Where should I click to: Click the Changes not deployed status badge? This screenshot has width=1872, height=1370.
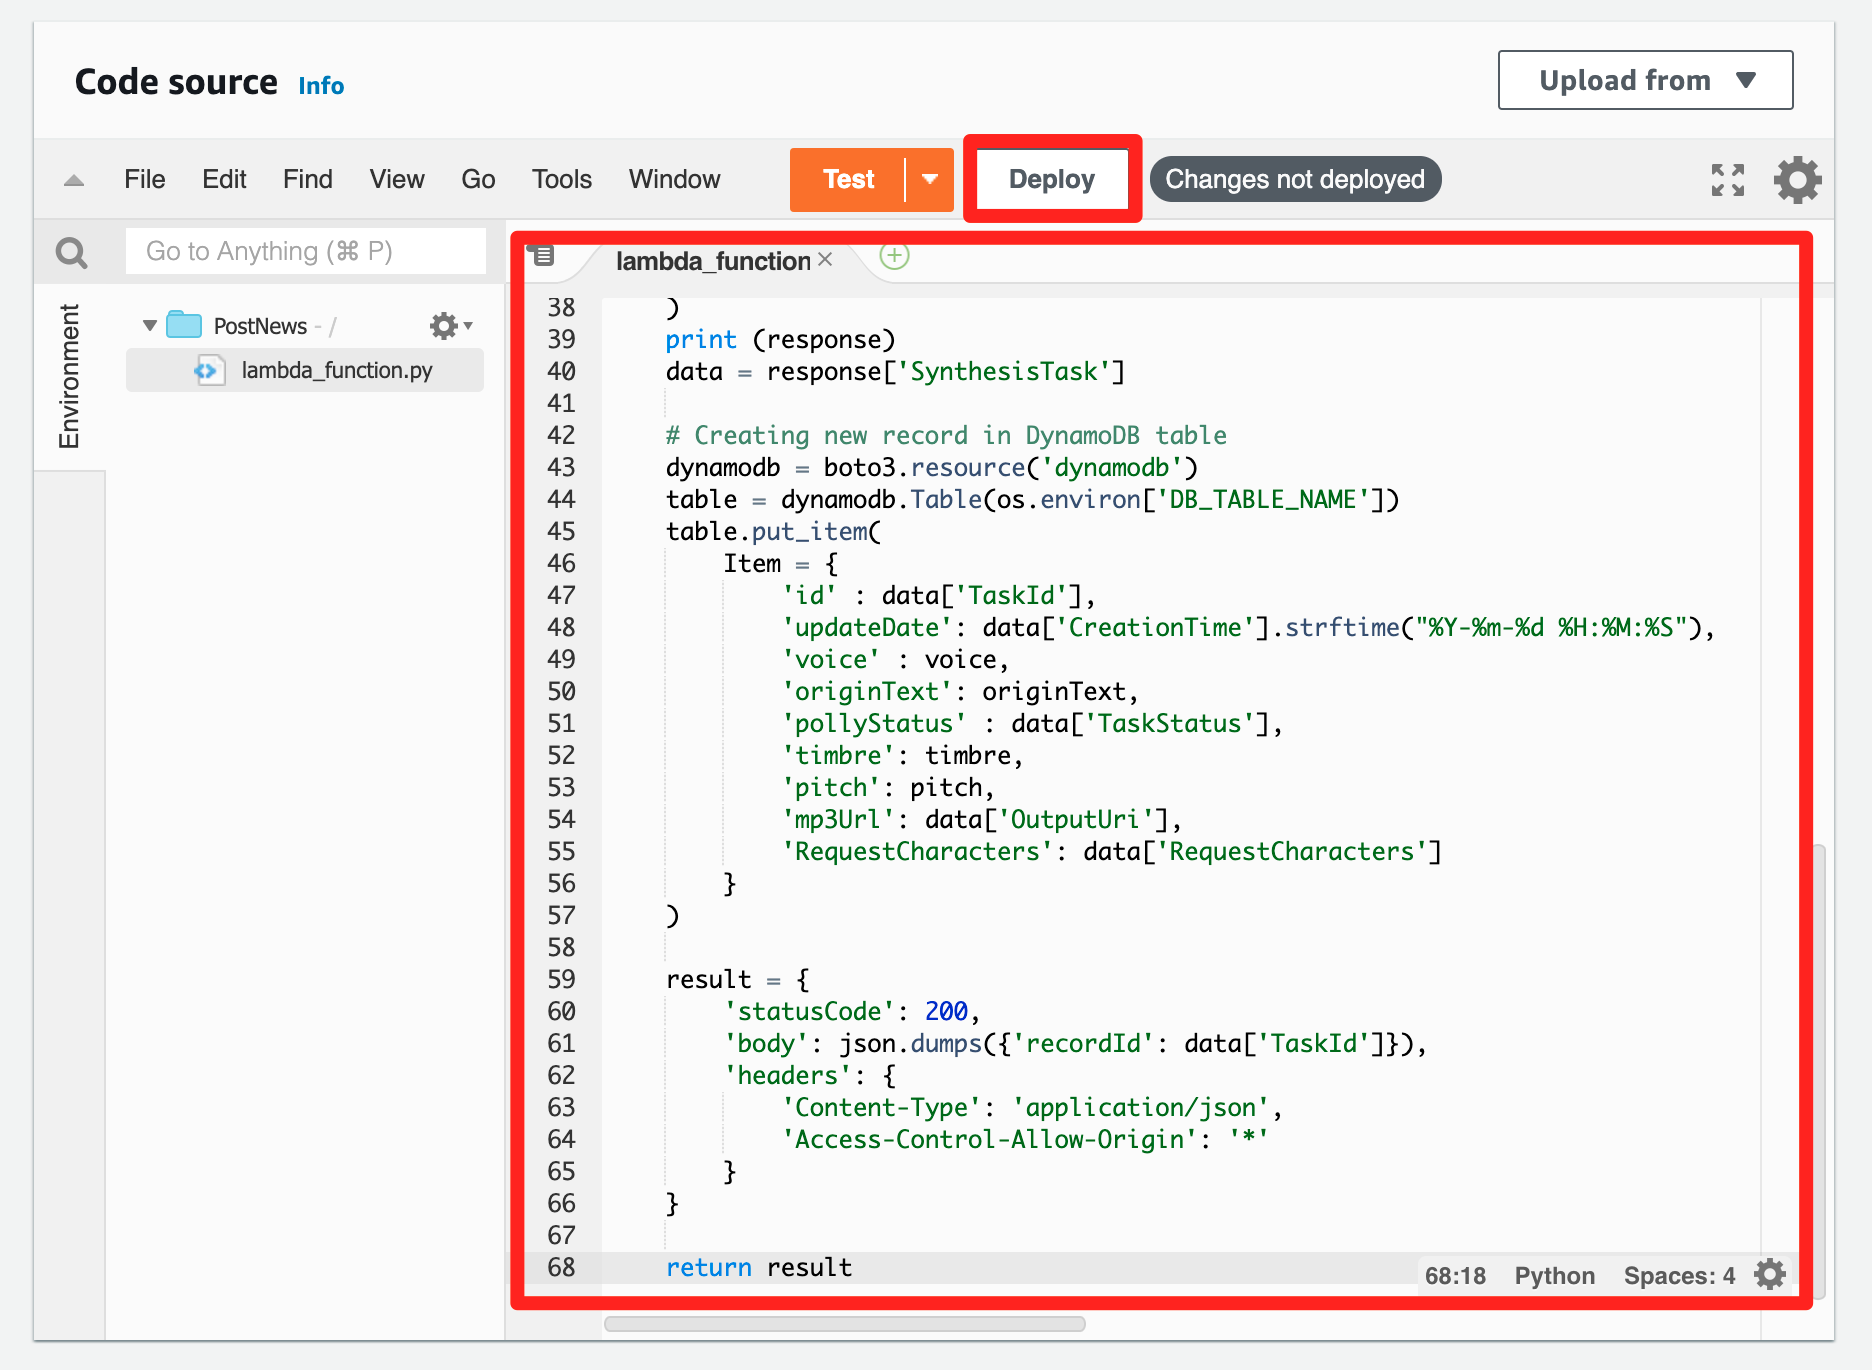pyautogui.click(x=1295, y=179)
